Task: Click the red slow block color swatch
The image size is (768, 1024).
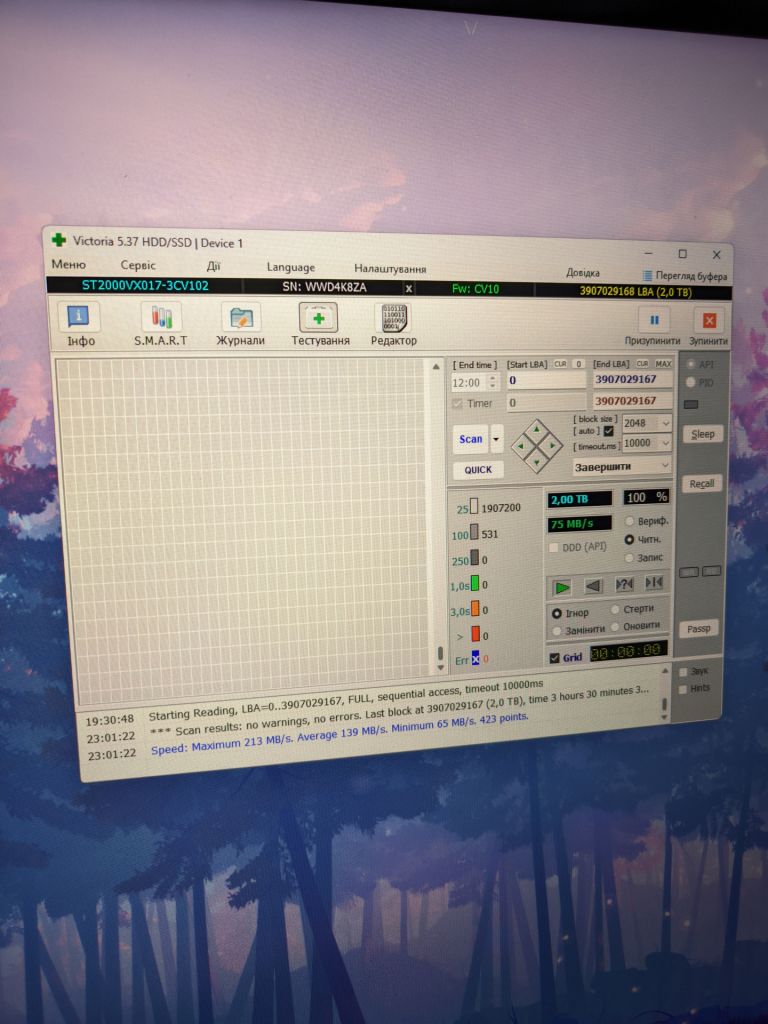Action: (475, 633)
